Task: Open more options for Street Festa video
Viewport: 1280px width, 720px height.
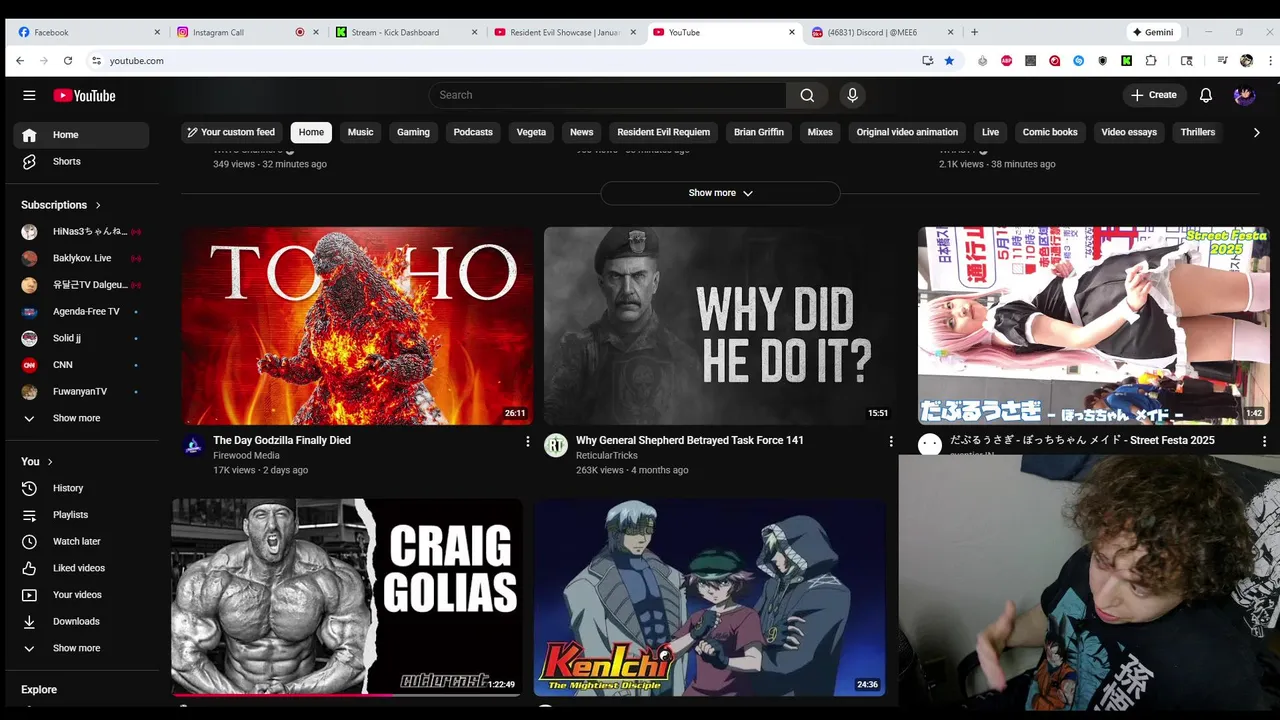Action: tap(1264, 441)
